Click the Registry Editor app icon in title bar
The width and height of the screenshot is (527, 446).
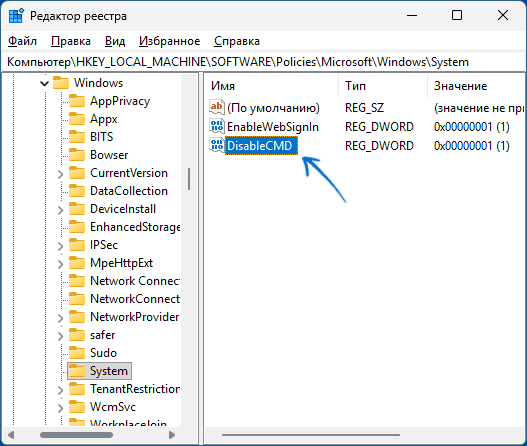(x=16, y=15)
